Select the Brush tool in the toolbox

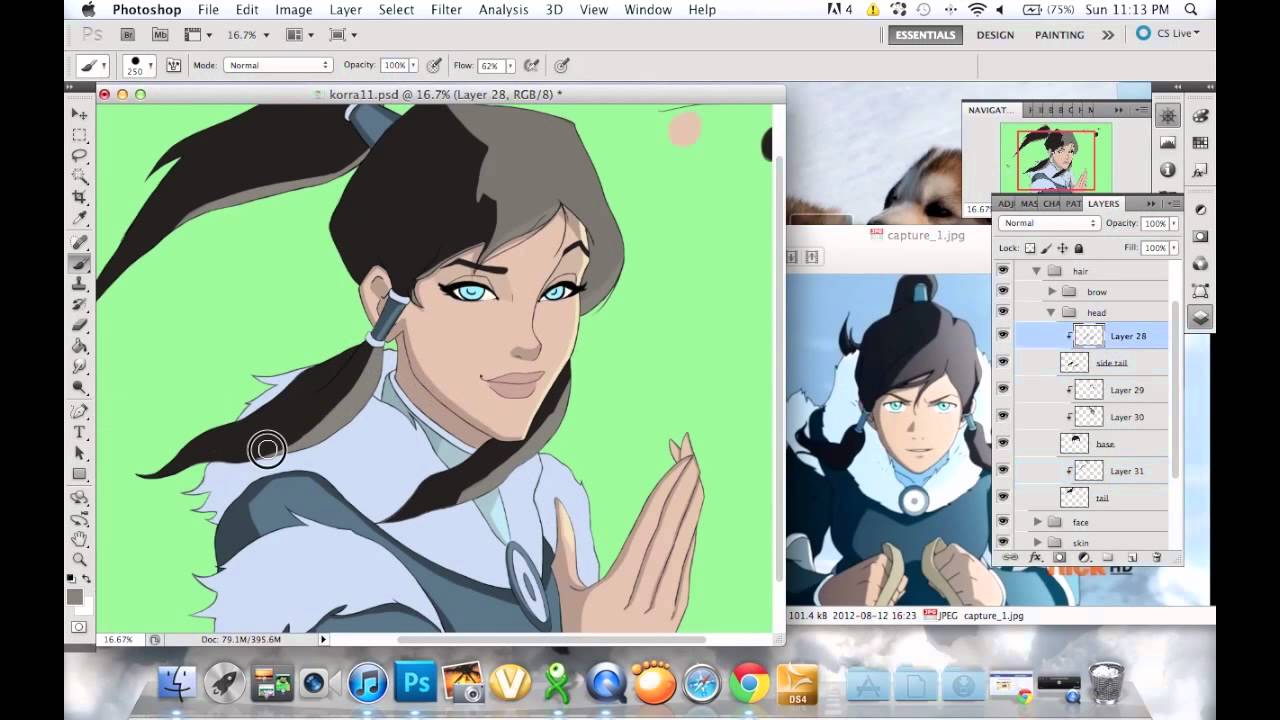[x=79, y=264]
